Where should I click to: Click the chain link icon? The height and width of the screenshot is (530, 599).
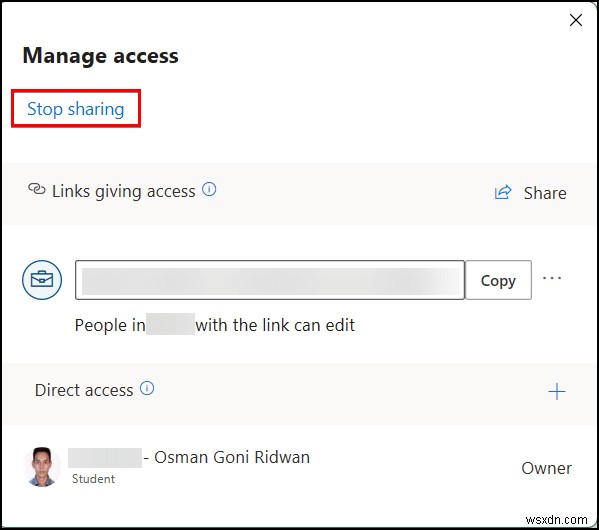[x=37, y=189]
